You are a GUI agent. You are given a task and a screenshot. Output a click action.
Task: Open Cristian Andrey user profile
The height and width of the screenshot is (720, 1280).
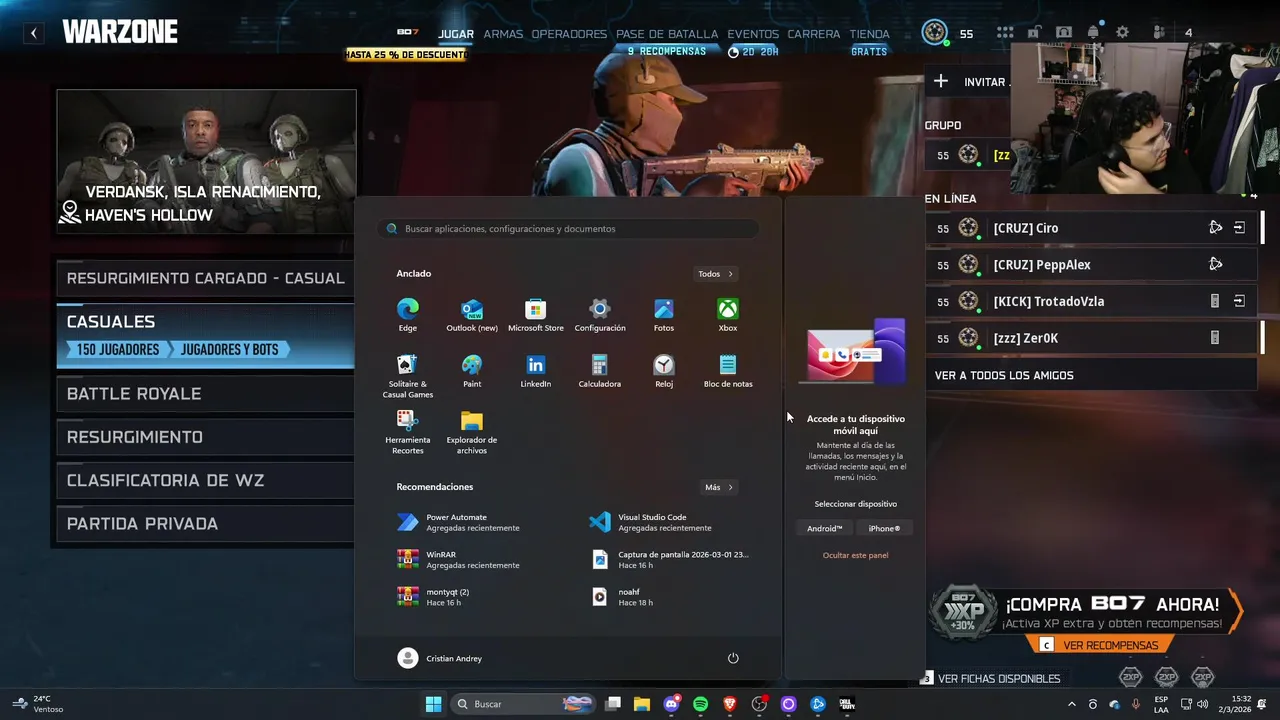[x=440, y=658]
